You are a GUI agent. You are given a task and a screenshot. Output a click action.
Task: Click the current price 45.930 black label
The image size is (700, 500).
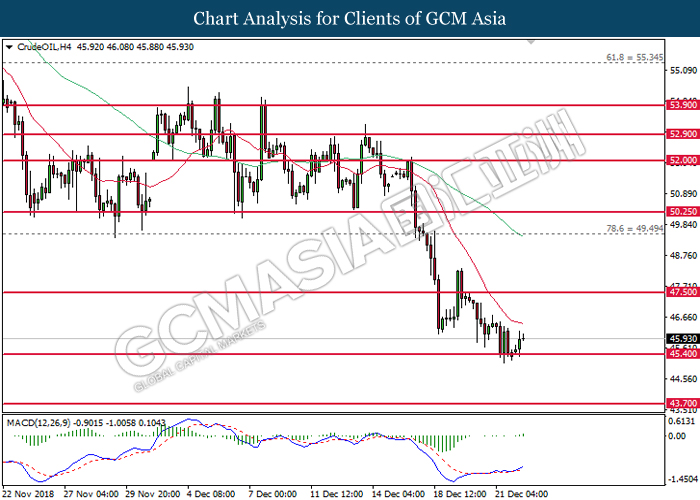tap(683, 339)
